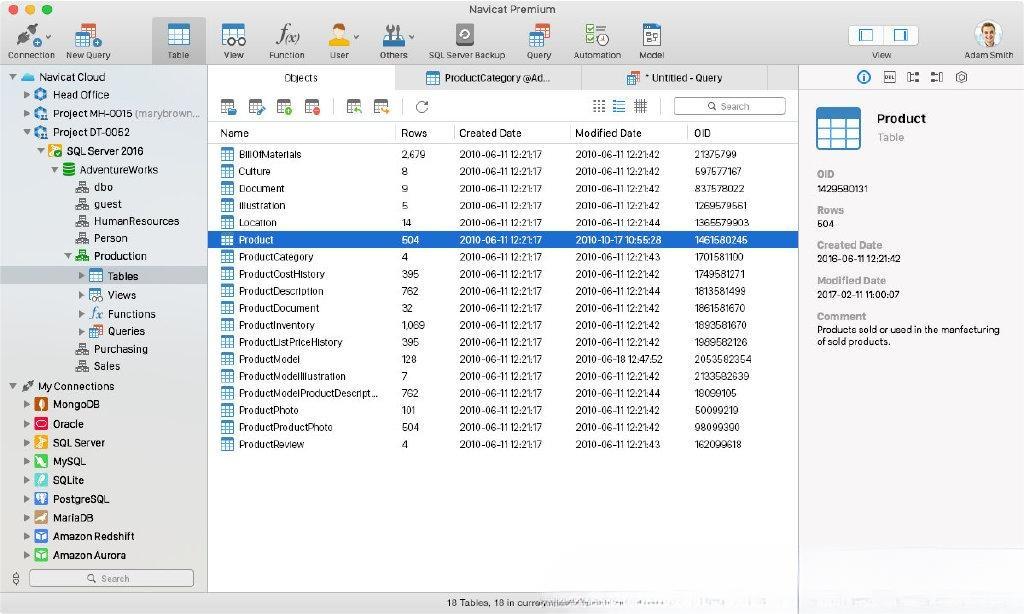Viewport: 1024px width, 614px height.
Task: Select the ProductCategory table row
Action: coord(503,257)
